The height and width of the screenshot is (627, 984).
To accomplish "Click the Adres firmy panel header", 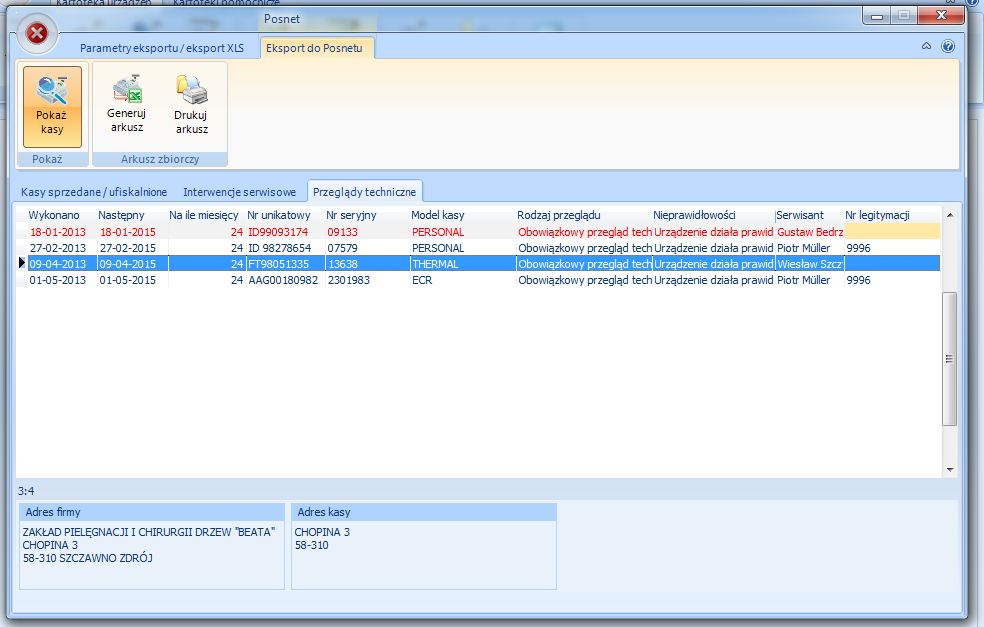I will tap(152, 512).
